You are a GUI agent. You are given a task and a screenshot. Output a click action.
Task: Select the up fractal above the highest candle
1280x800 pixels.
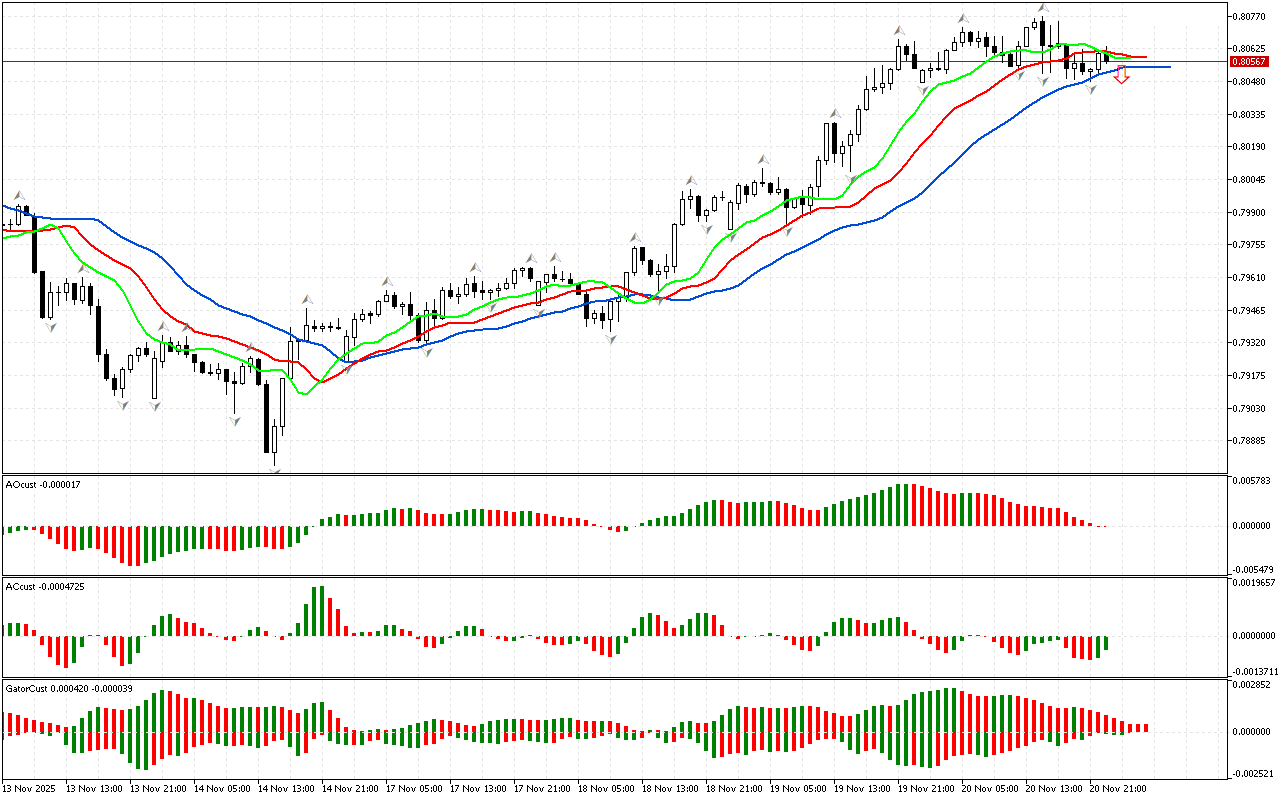1042,8
